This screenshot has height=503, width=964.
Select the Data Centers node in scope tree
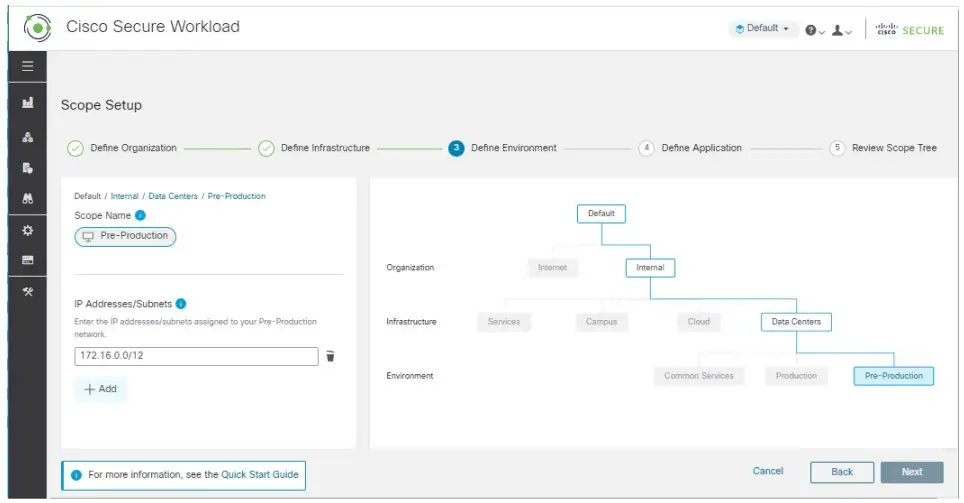(x=796, y=321)
